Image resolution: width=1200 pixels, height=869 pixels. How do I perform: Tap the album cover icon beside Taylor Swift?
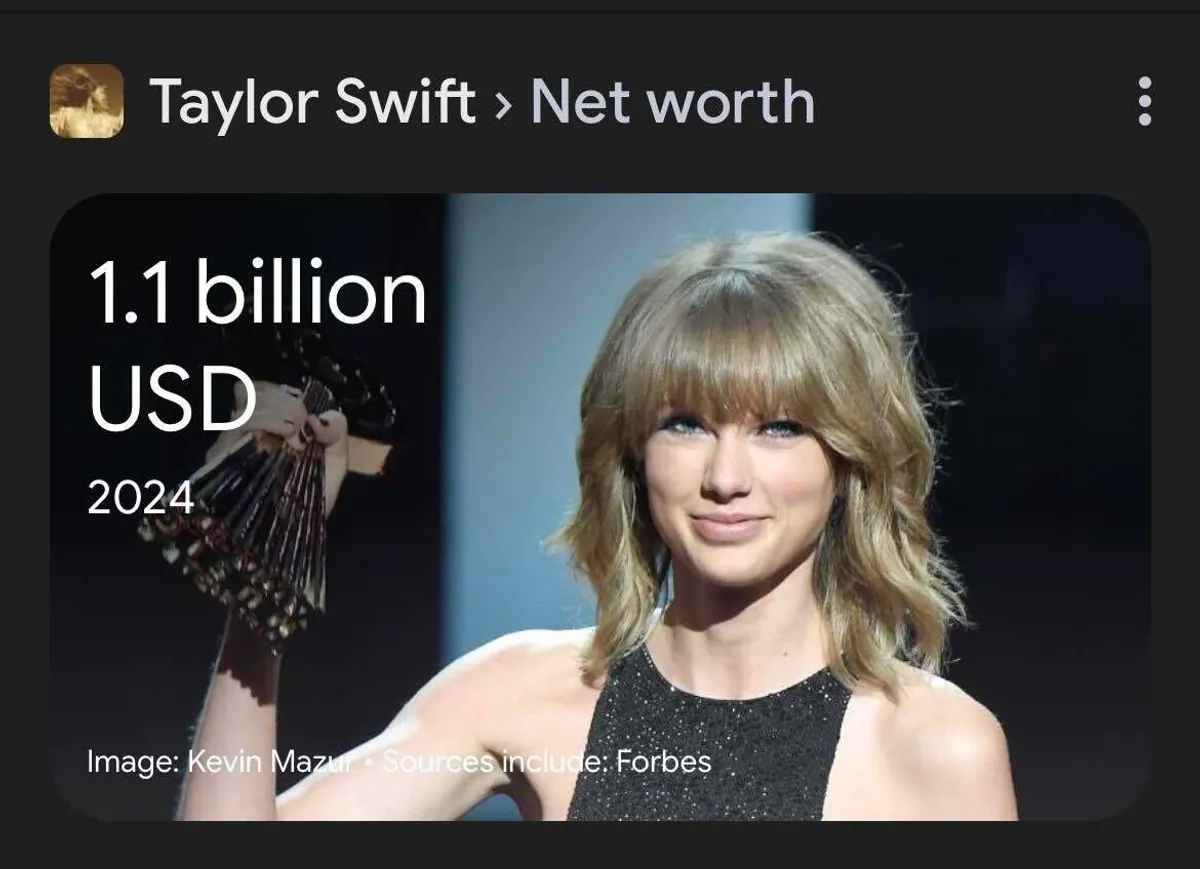pos(87,101)
